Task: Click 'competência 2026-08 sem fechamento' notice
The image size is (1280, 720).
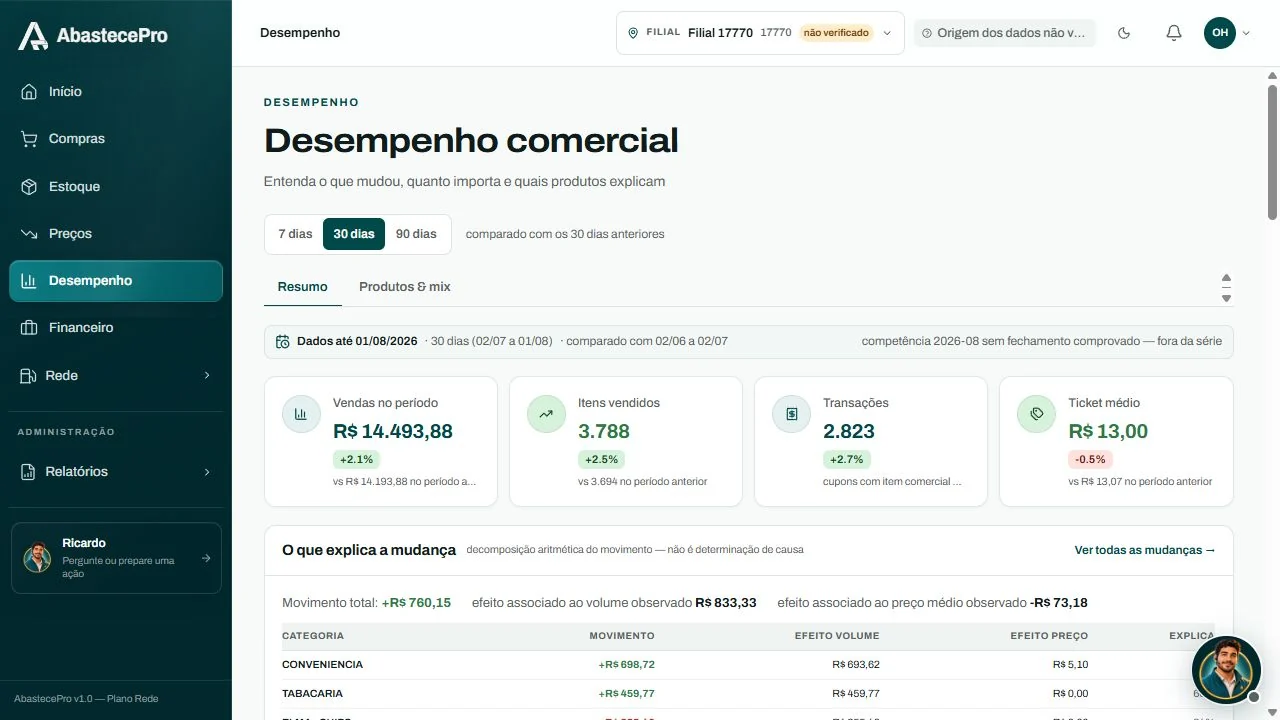Action: pos(1041,341)
